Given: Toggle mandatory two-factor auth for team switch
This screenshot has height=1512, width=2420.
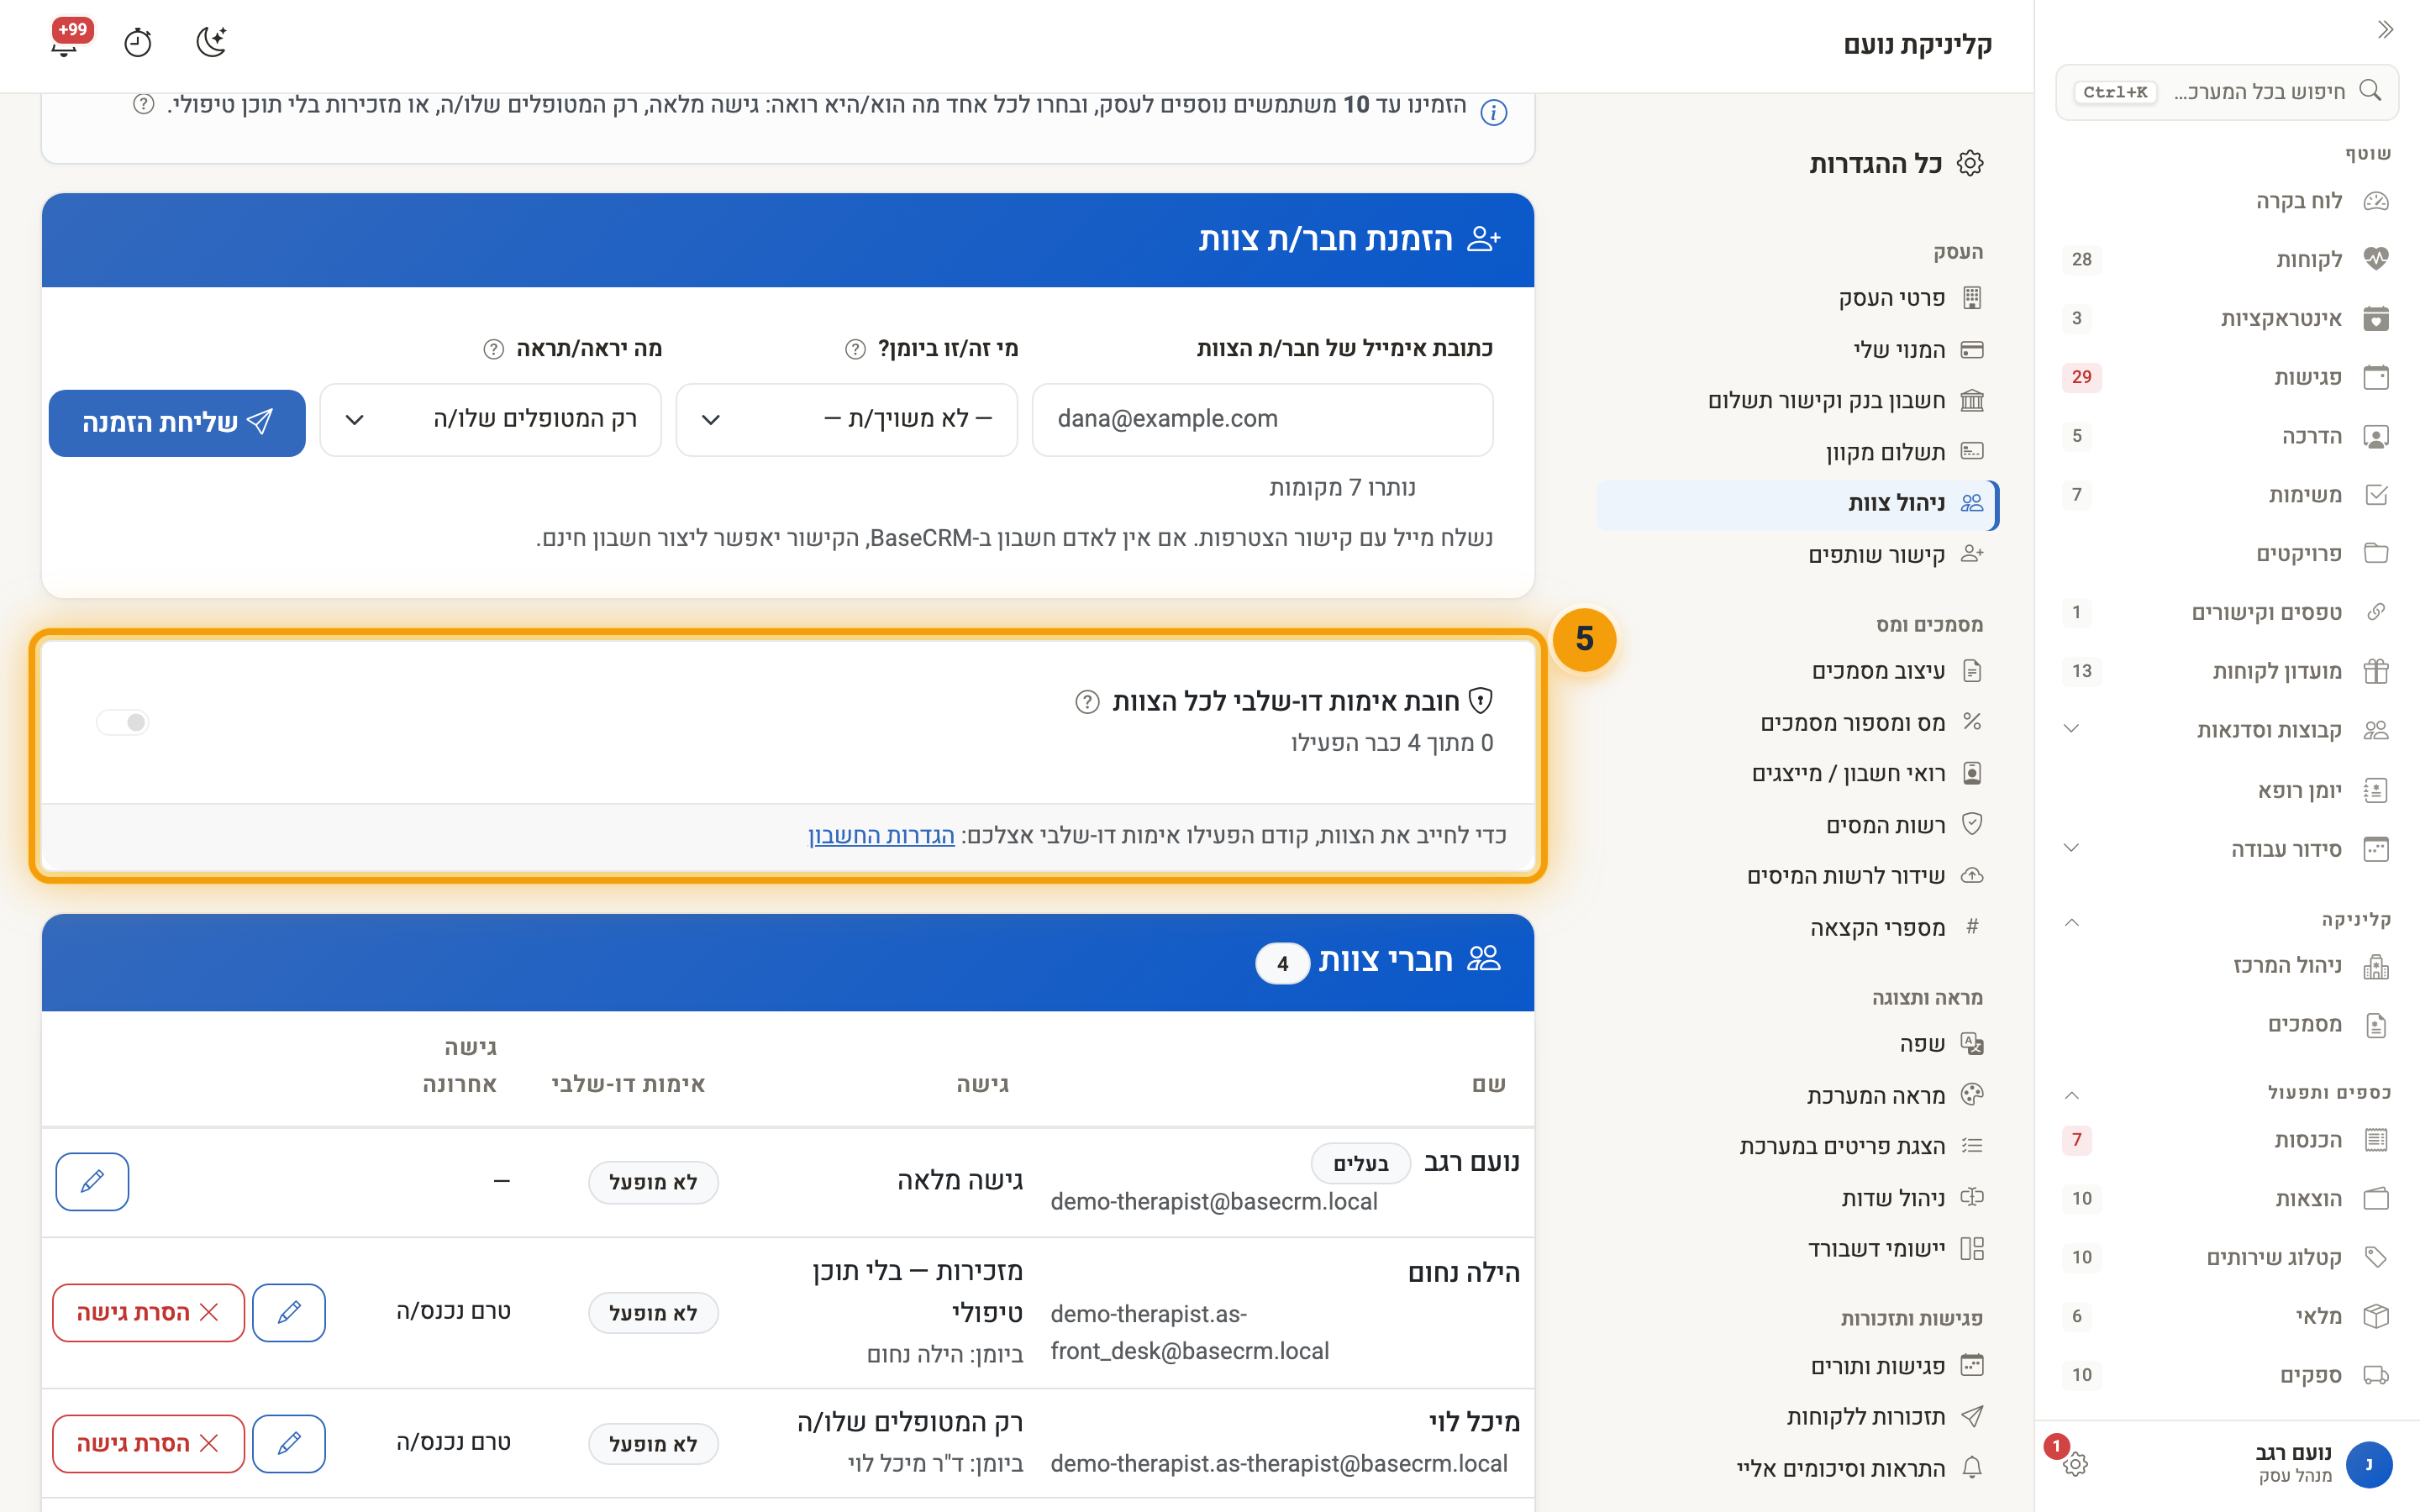Looking at the screenshot, I should coord(123,722).
